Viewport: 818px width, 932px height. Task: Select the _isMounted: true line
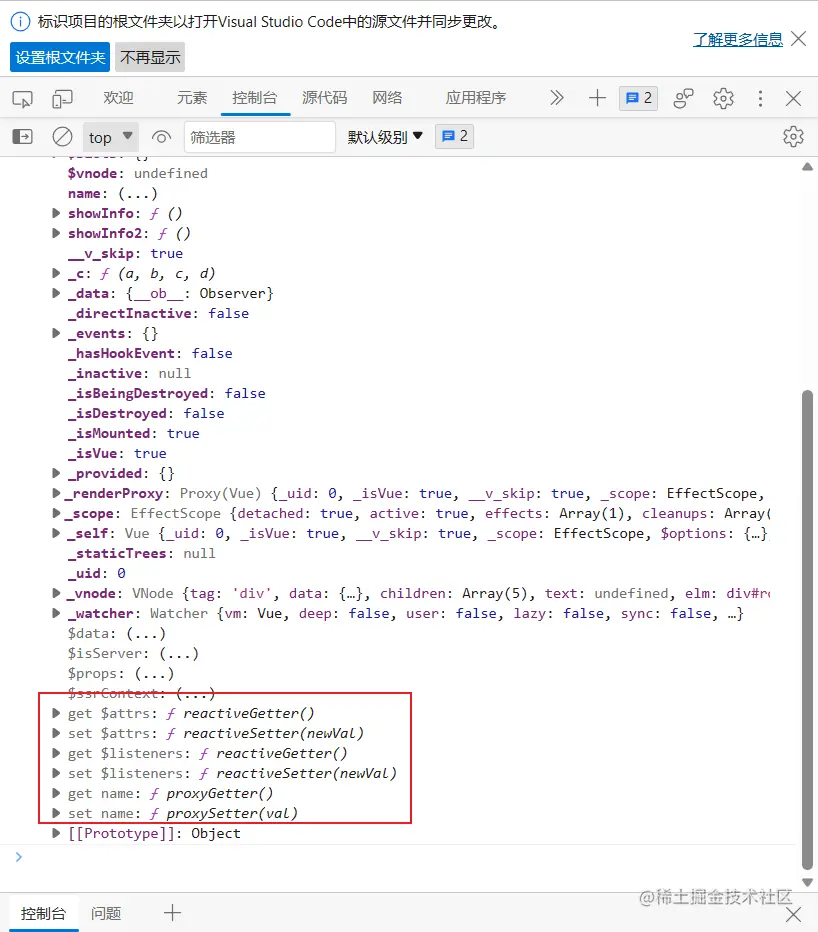click(x=133, y=433)
